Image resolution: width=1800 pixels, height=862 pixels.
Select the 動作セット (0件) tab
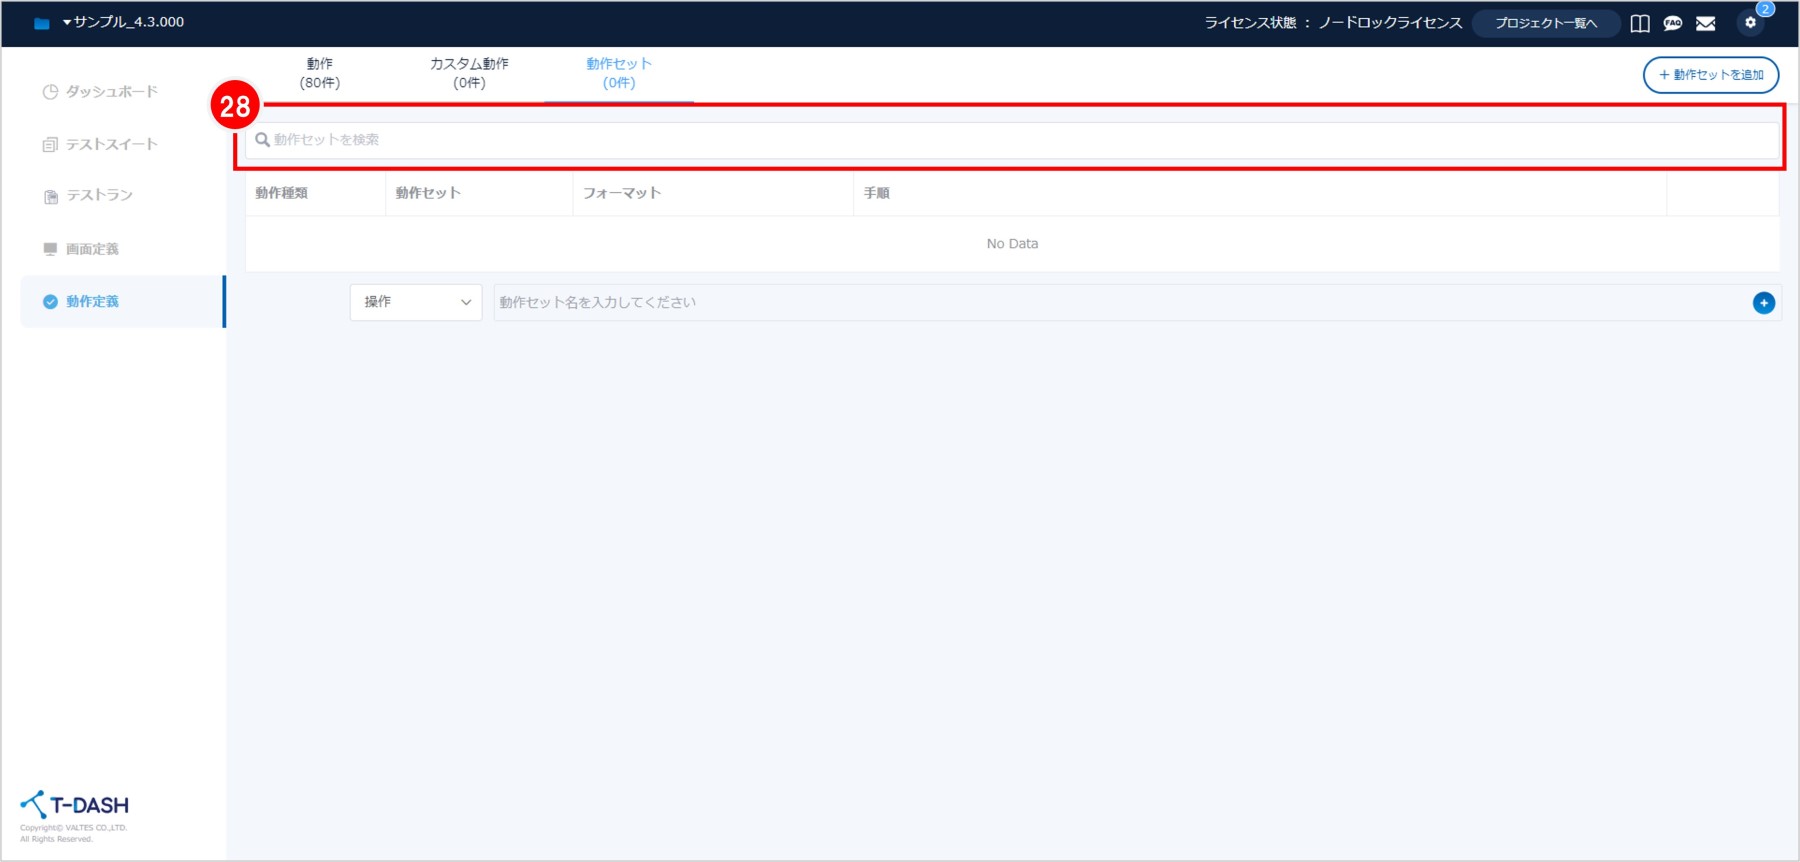coord(619,73)
